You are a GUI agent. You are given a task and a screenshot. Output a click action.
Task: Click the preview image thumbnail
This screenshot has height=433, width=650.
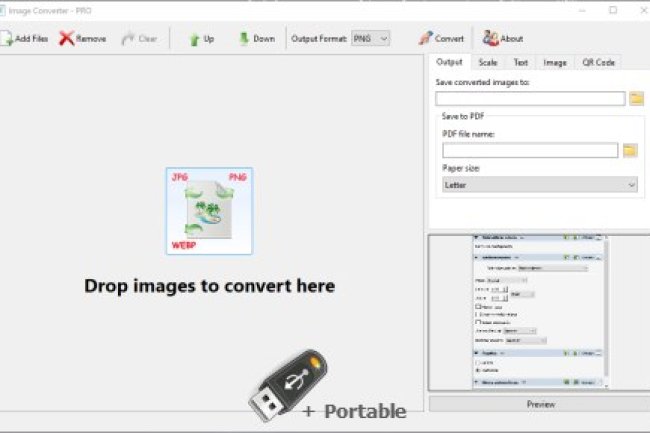[539, 312]
